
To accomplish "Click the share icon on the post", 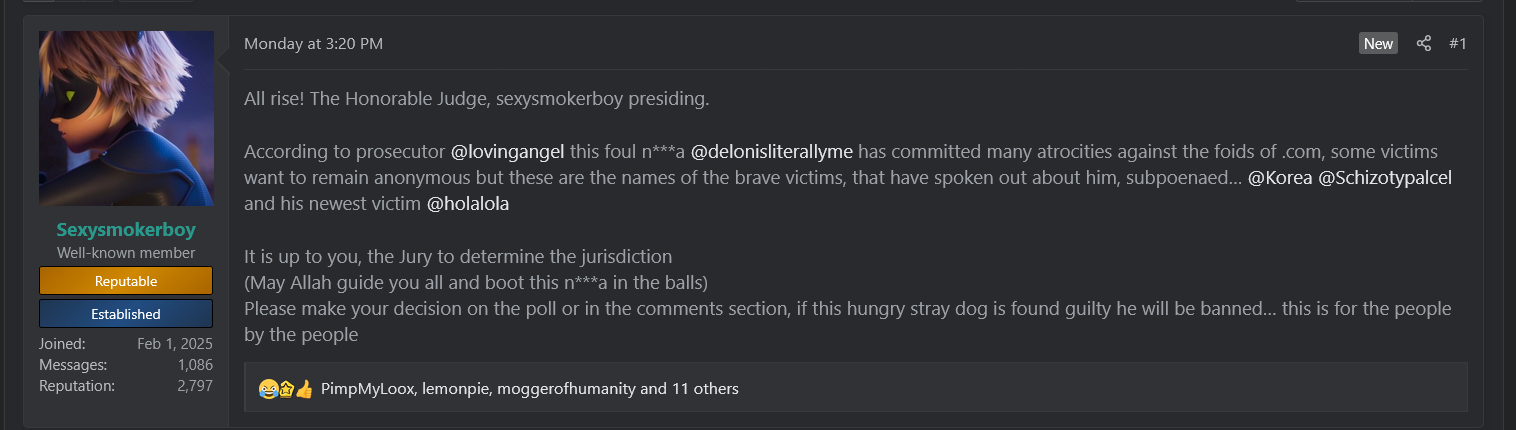I will click(1424, 44).
